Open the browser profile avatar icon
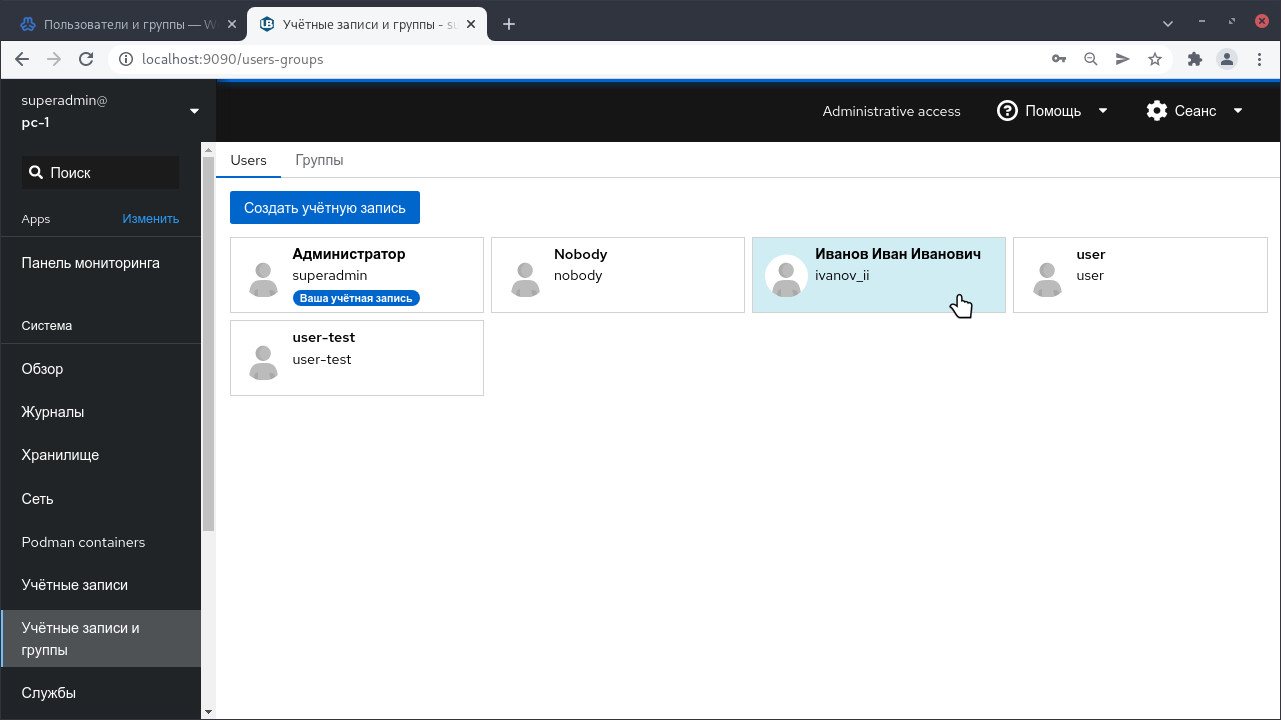This screenshot has height=720, width=1281. tap(1227, 59)
